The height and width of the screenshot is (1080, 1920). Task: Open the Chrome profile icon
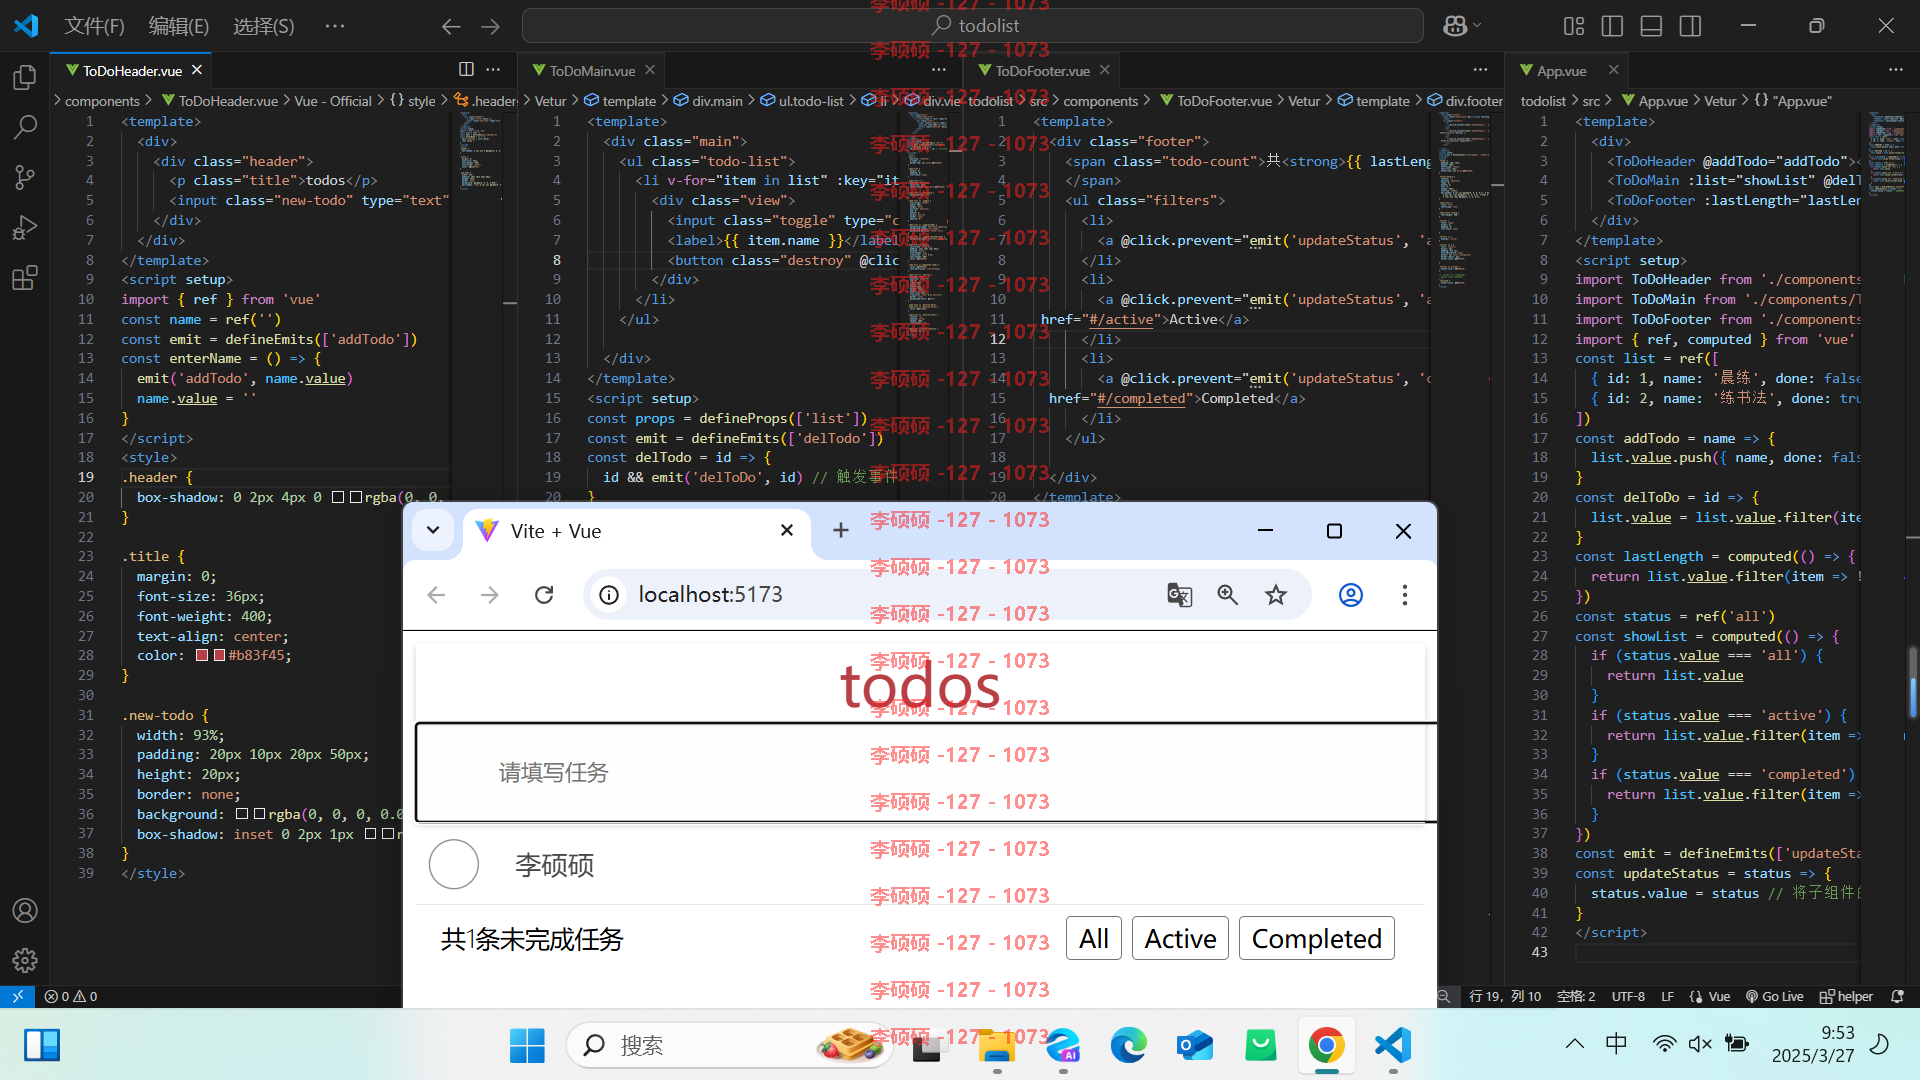click(1351, 595)
